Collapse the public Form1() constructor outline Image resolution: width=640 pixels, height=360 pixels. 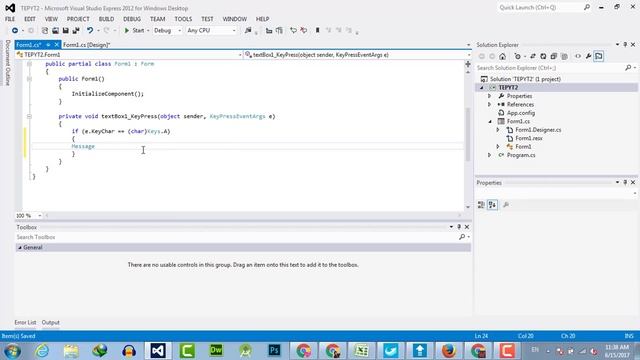pyautogui.click(x=29, y=79)
